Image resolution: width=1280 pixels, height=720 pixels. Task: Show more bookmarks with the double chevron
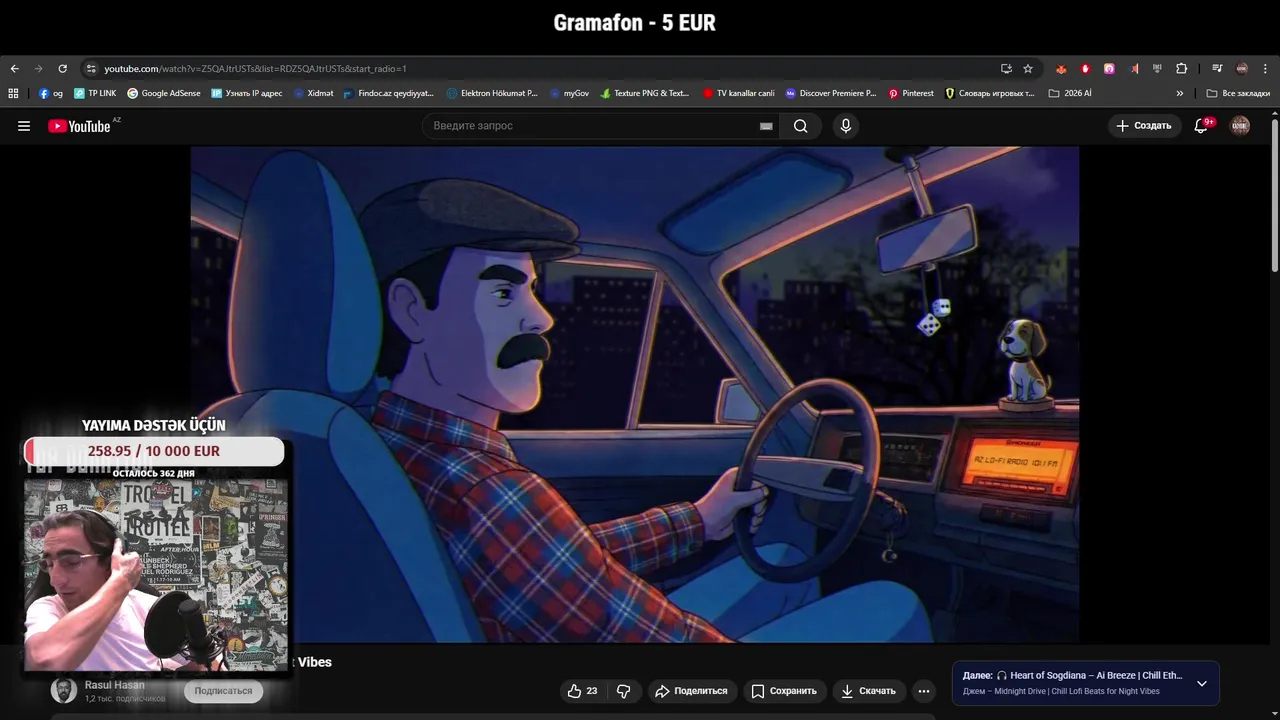(x=1180, y=93)
